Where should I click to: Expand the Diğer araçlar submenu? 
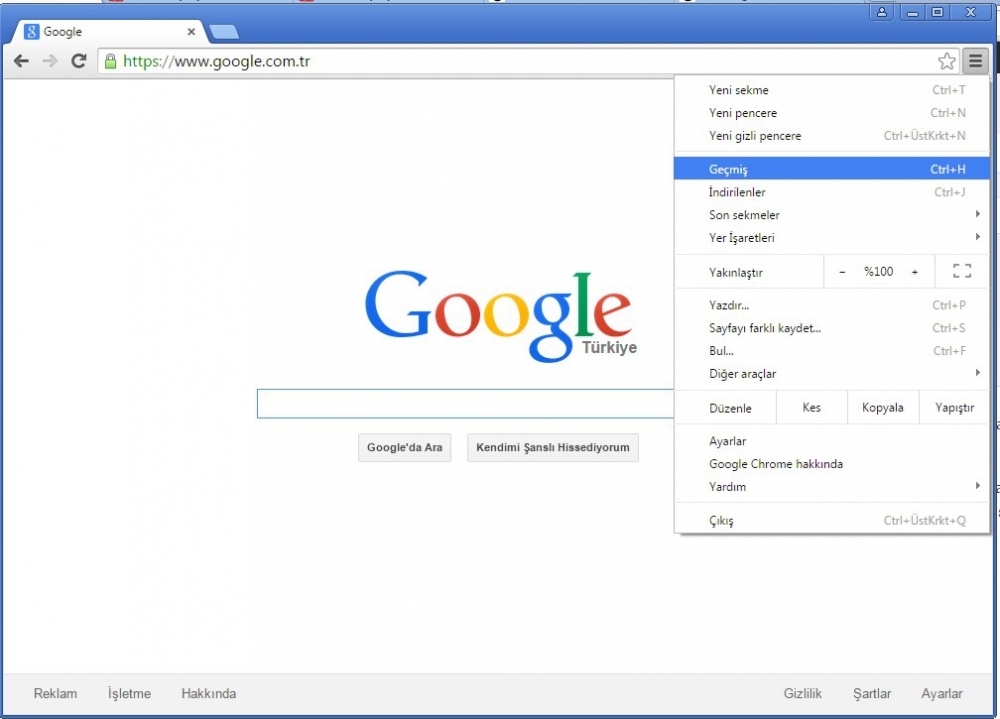(742, 374)
